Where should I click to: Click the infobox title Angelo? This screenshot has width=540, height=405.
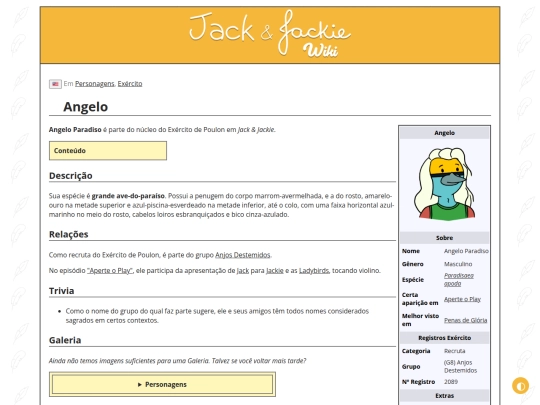444,133
